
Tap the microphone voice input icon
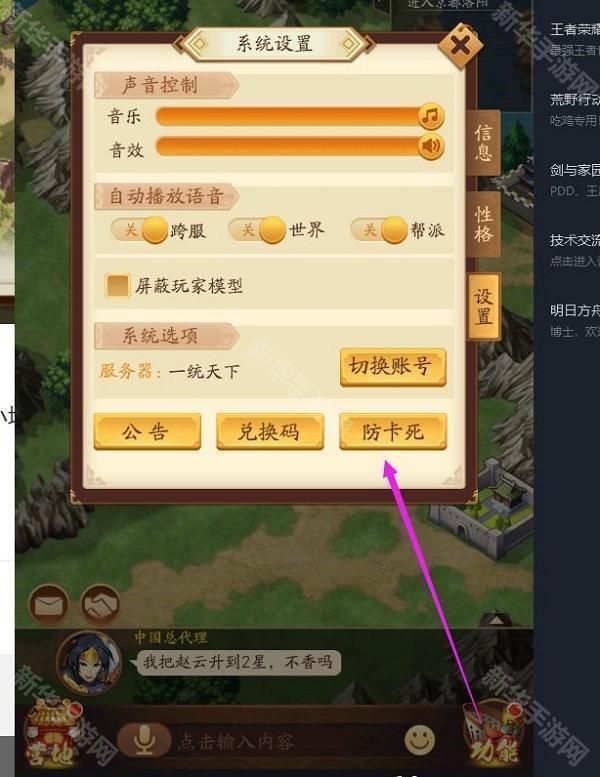pos(144,740)
